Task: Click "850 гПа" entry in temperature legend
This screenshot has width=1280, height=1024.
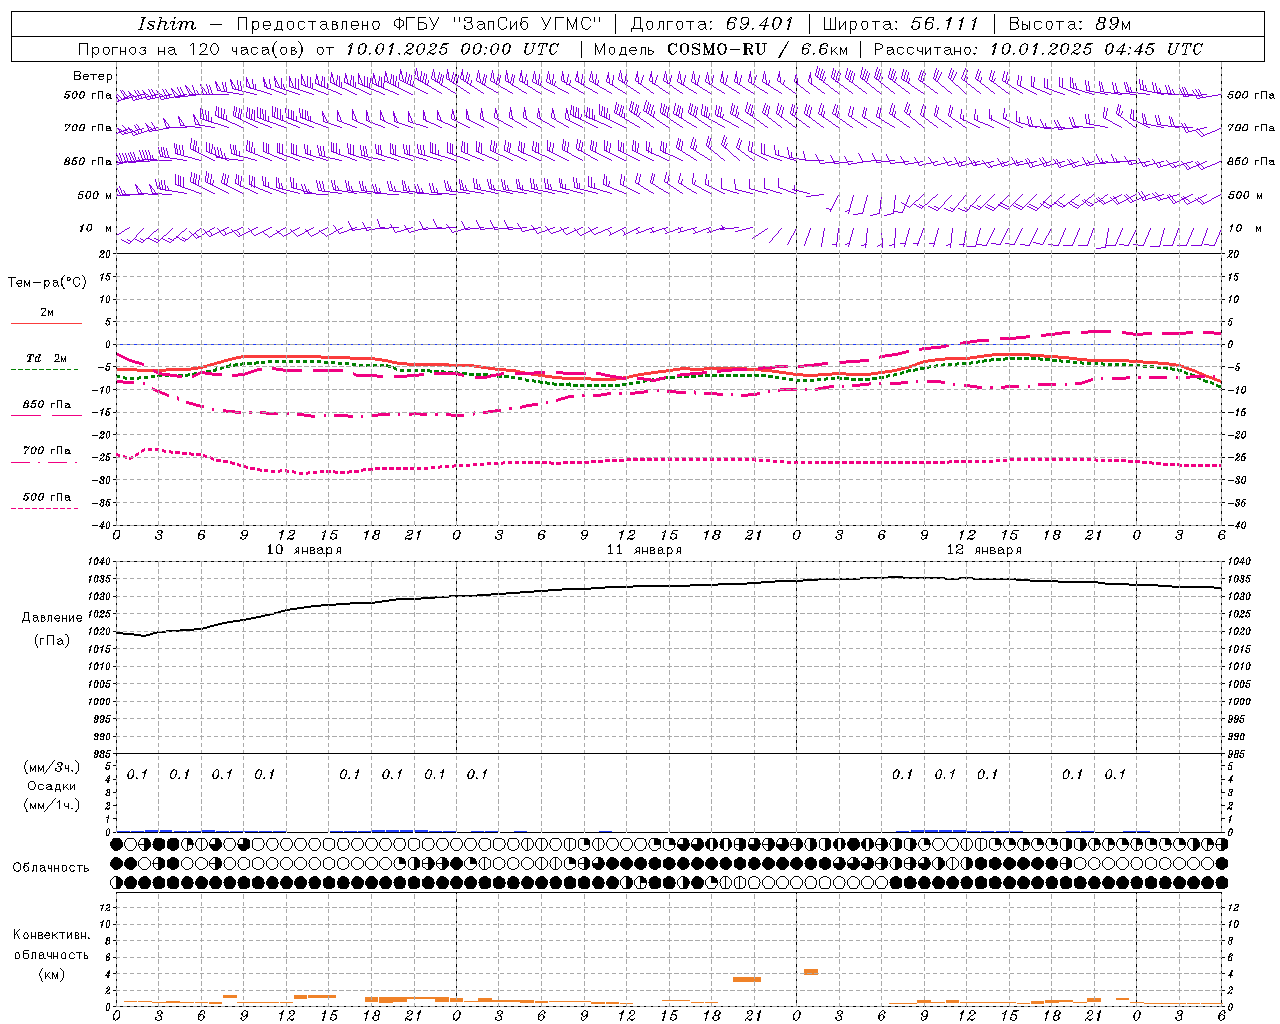Action: (x=46, y=405)
